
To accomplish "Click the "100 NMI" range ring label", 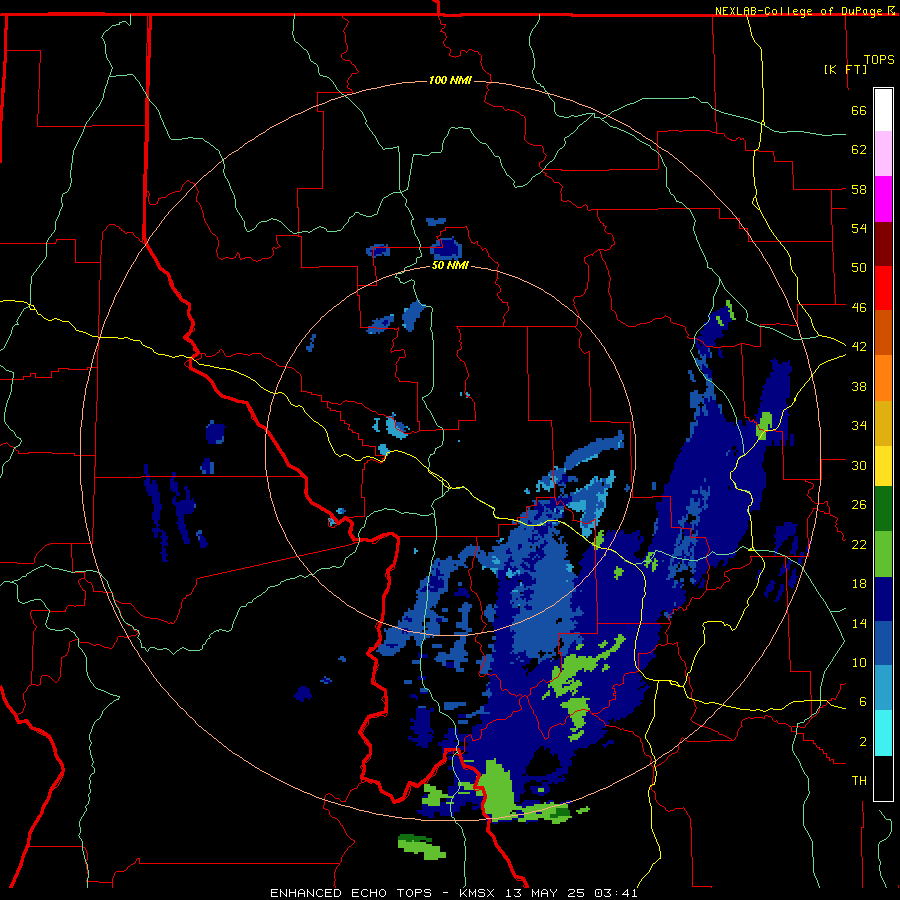I will 451,80.
